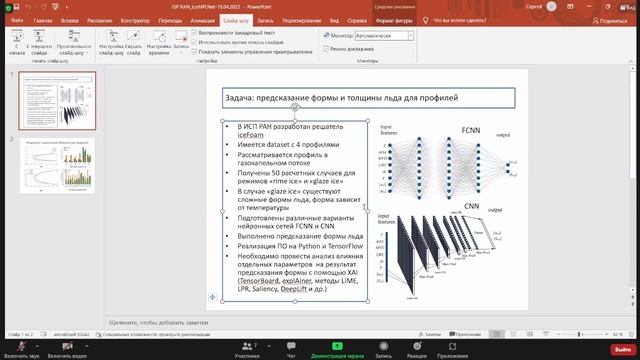
Task: Click the zoom slider handle
Action: (x=579, y=334)
